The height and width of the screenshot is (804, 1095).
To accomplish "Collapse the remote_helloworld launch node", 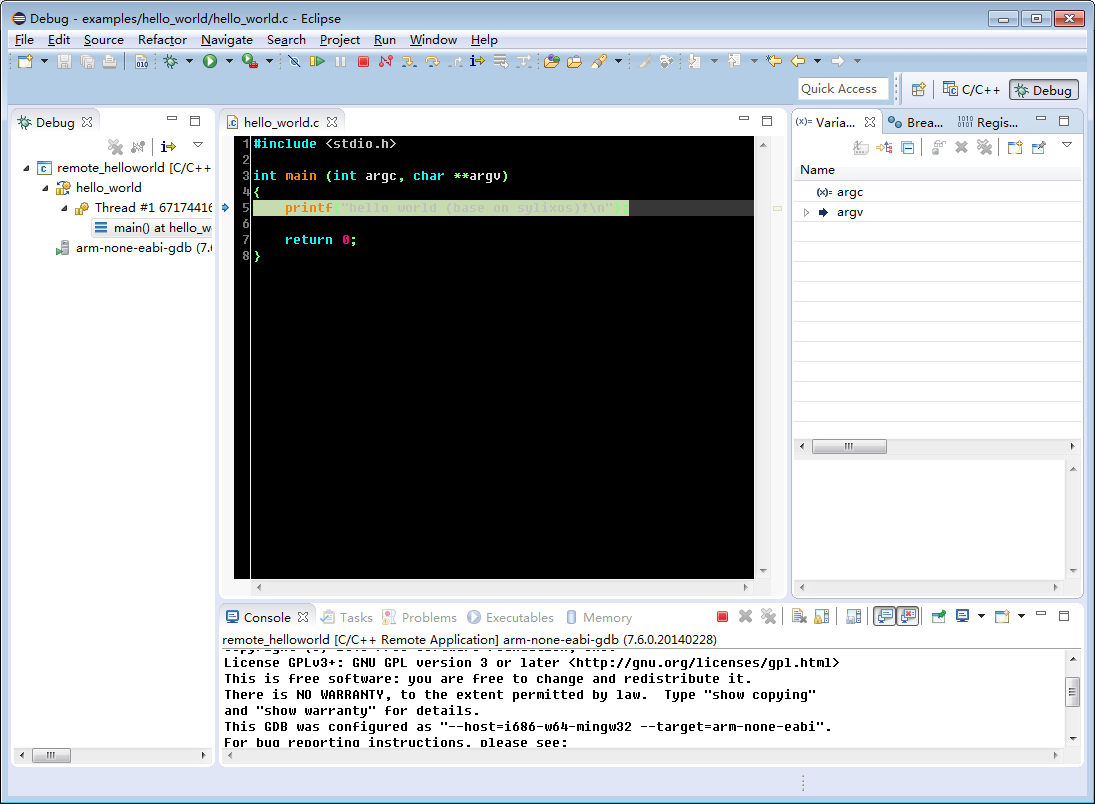I will (27, 168).
